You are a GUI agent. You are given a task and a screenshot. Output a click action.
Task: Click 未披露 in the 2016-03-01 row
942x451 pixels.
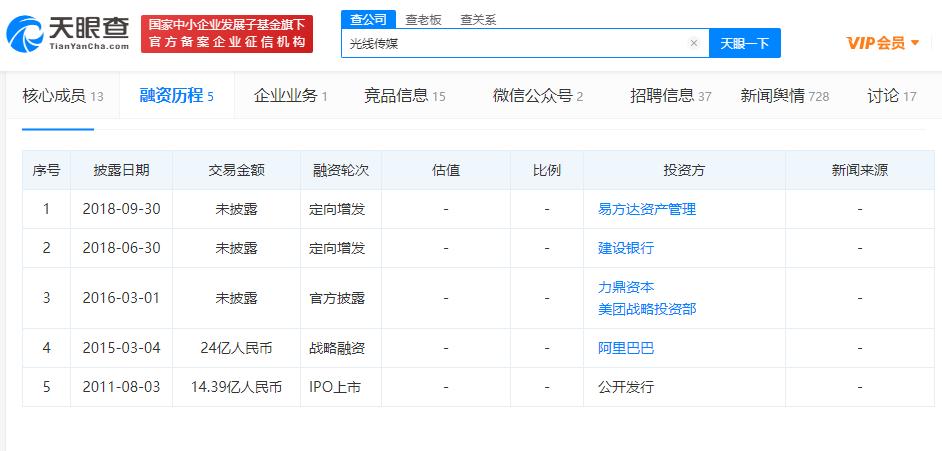pyautogui.click(x=237, y=298)
